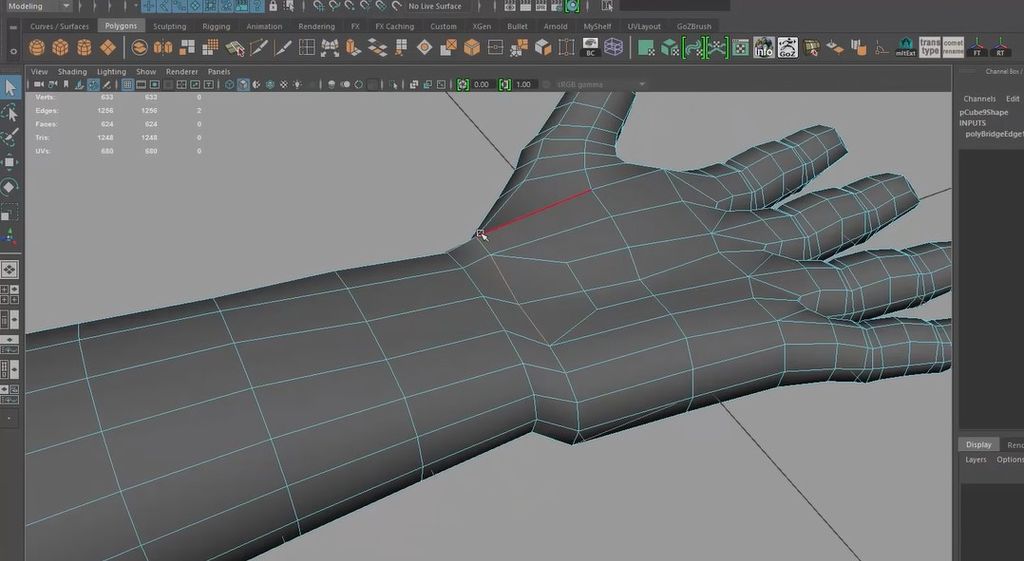
Task: Select the Display tab in layer editor
Action: 978,445
